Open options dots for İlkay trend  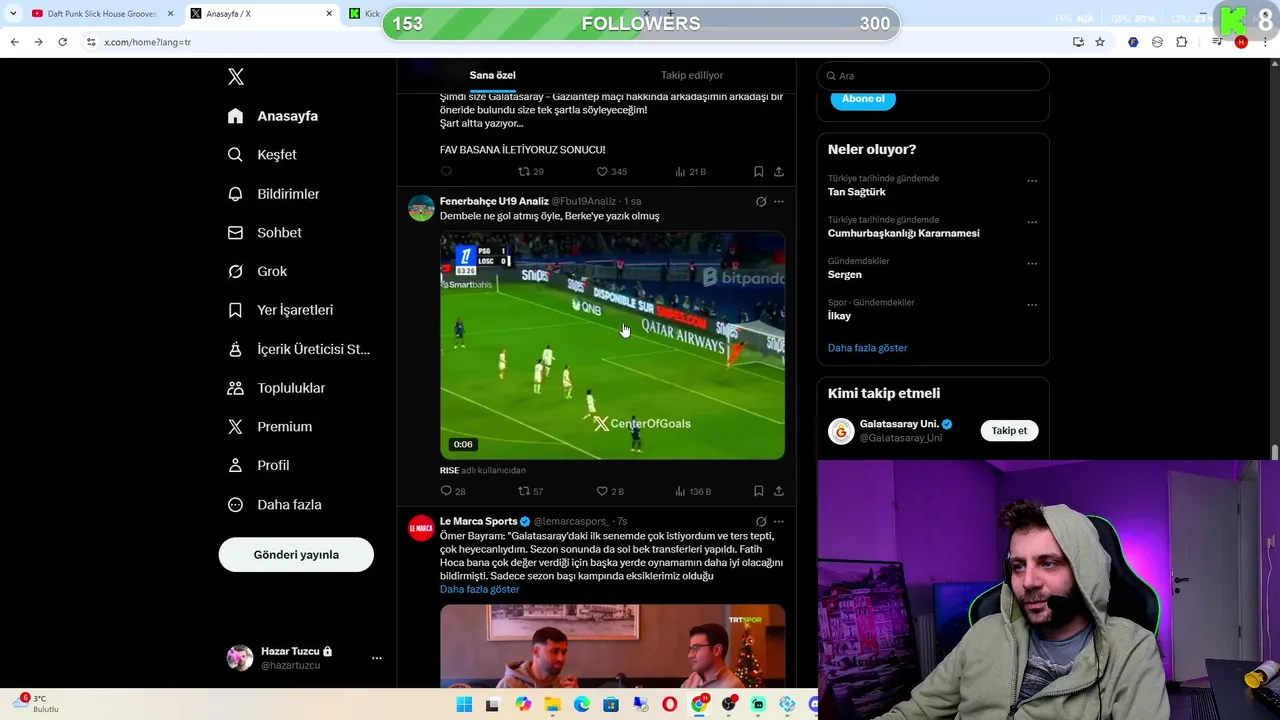(x=1032, y=305)
